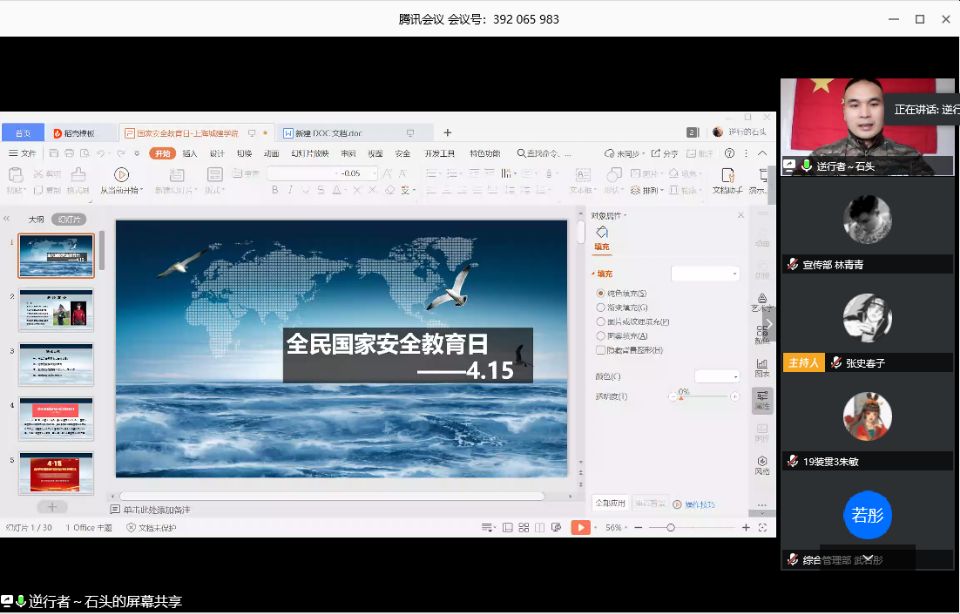Viewport: 960px width, 614px height.
Task: Click the WPS user avatar icon
Action: pos(718,132)
